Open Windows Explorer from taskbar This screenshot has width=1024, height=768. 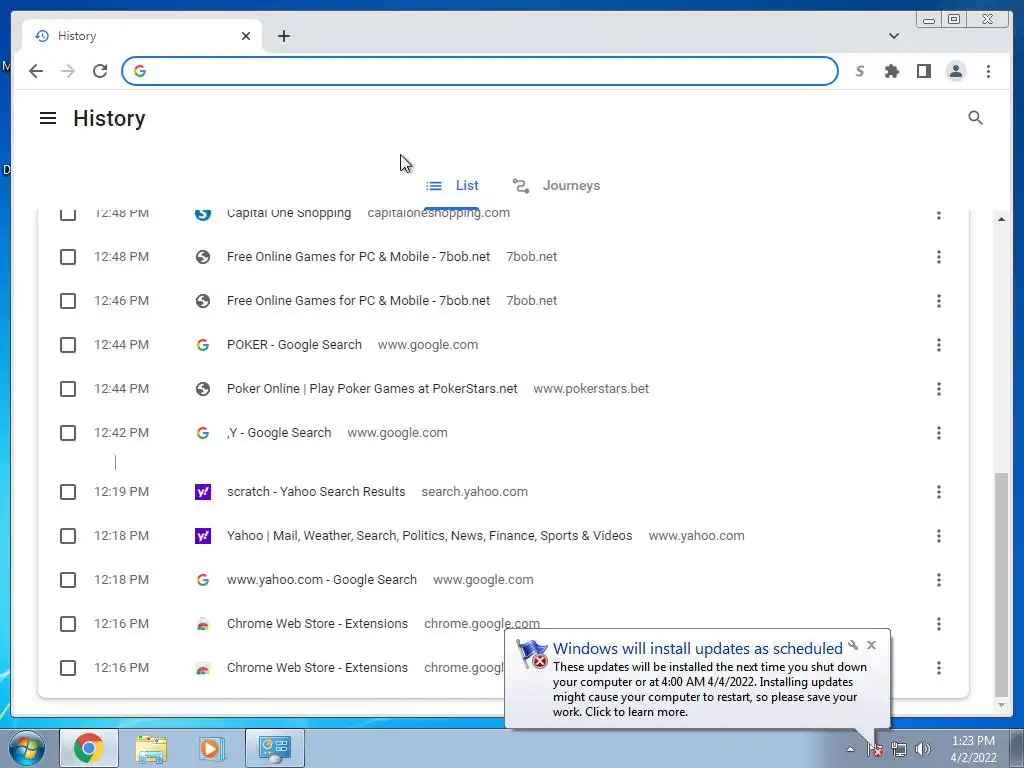(151, 748)
